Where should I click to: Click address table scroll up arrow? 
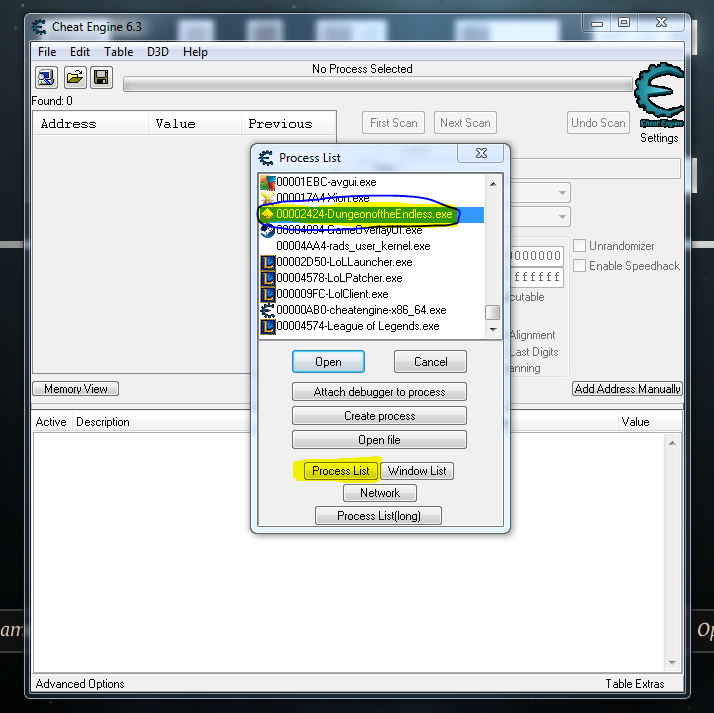[x=672, y=443]
